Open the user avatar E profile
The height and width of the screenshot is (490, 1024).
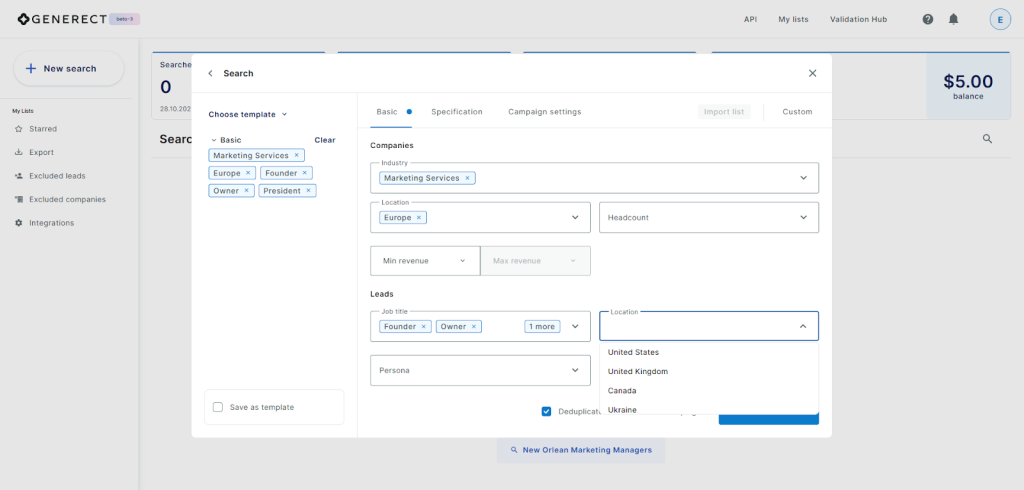coord(999,19)
